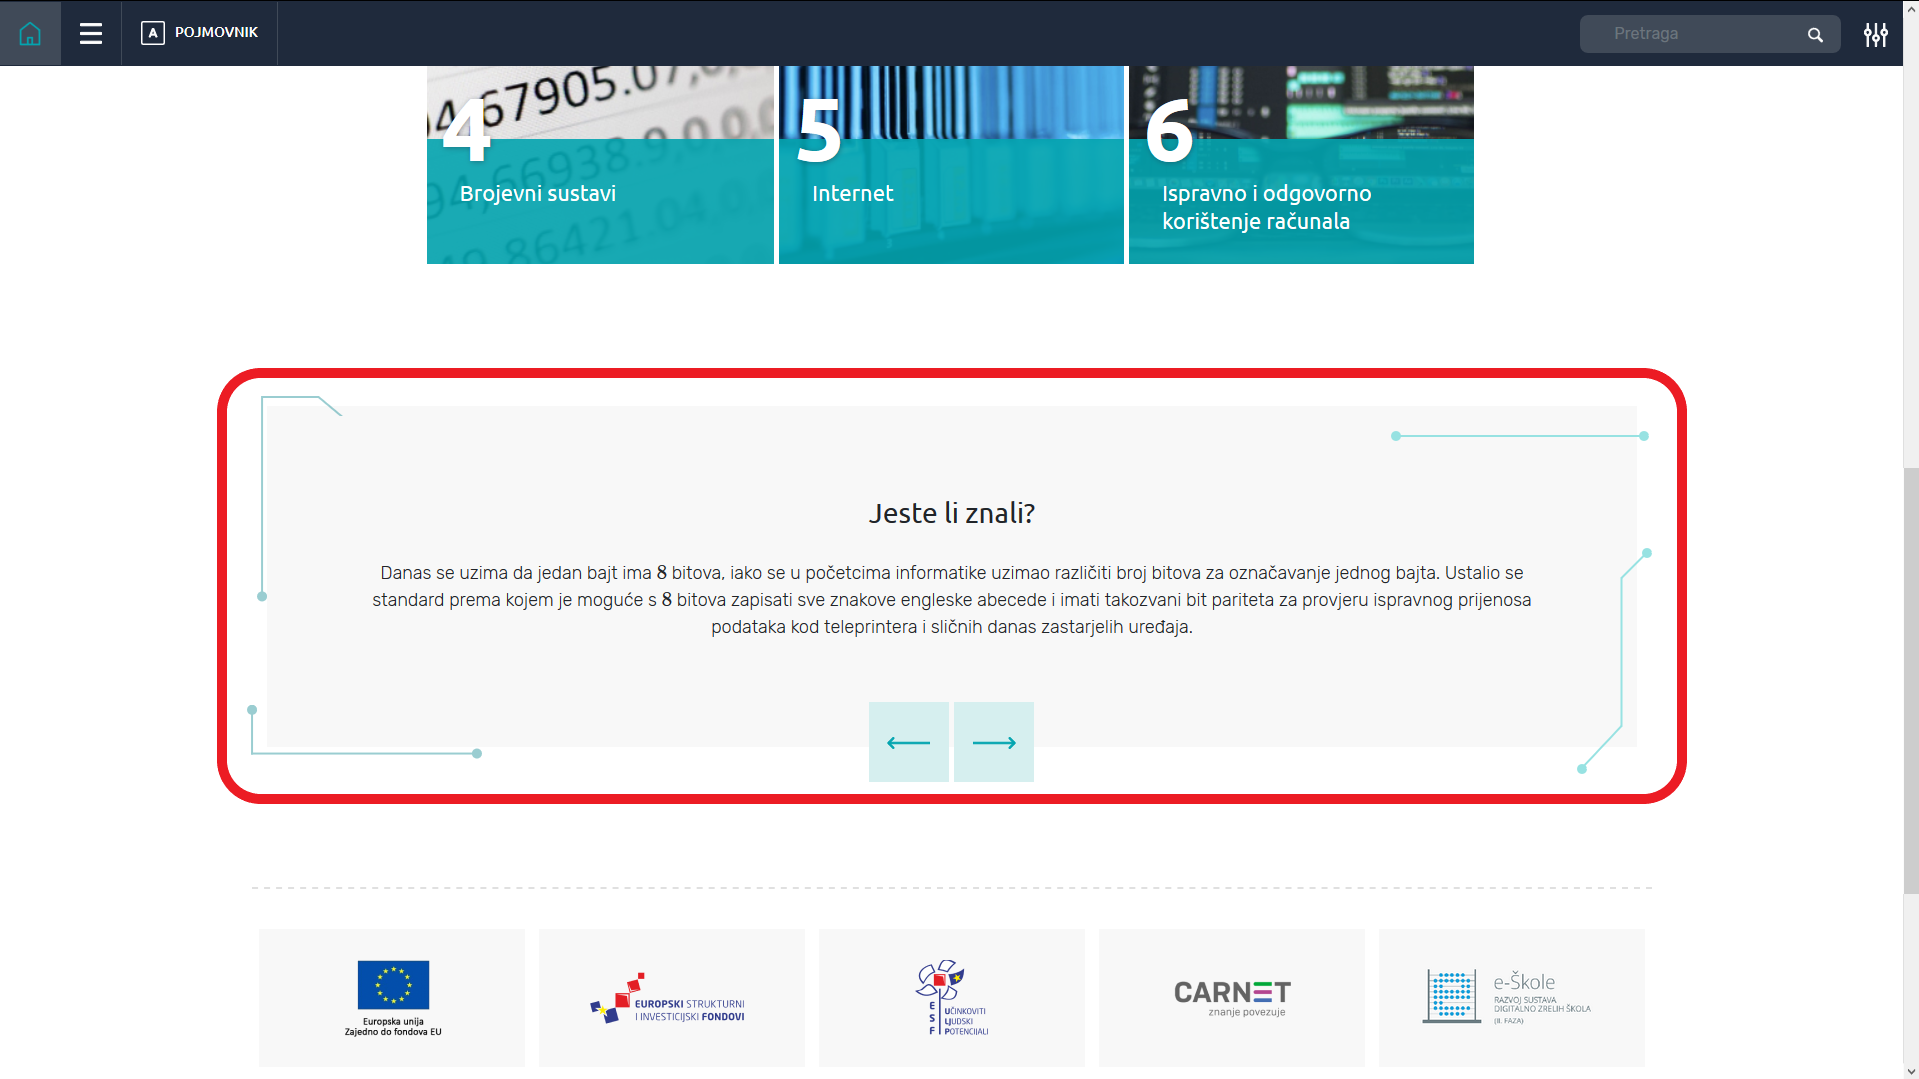Click the search magnifier icon
The image size is (1919, 1079).
pos(1815,35)
